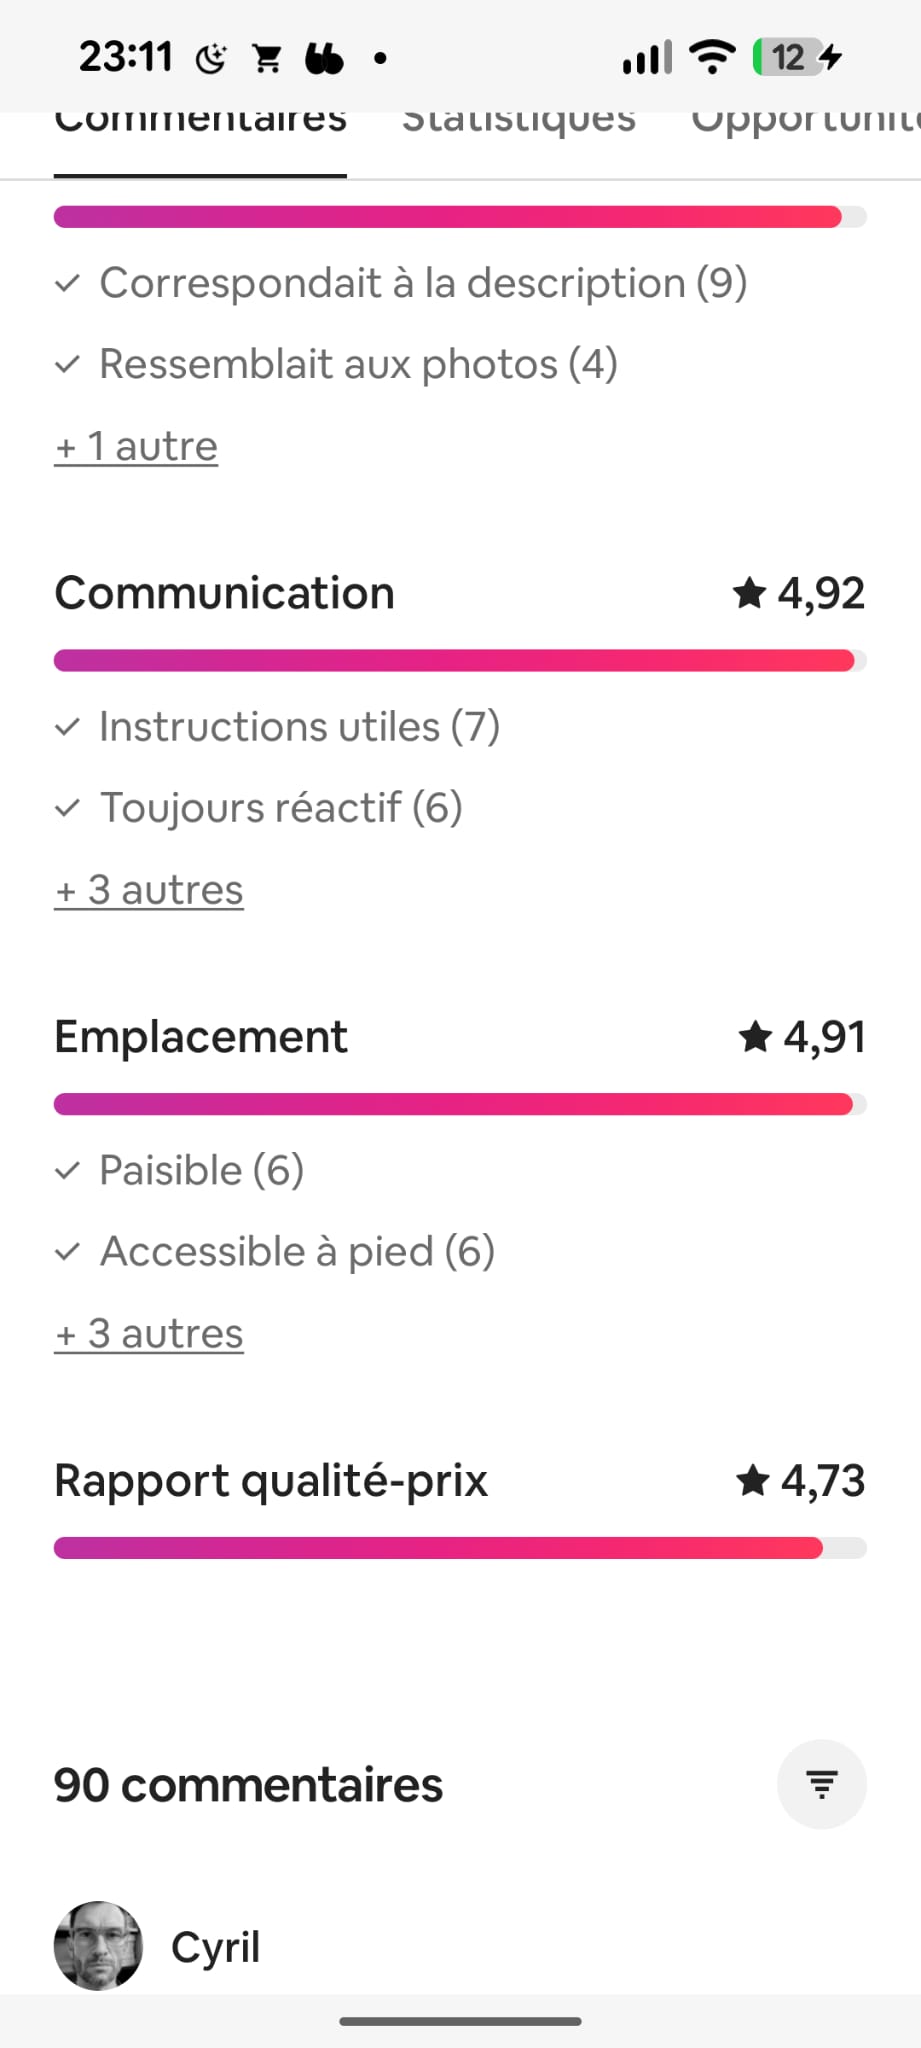This screenshot has width=921, height=2048.
Task: Select the Commentaires tab
Action: point(200,125)
